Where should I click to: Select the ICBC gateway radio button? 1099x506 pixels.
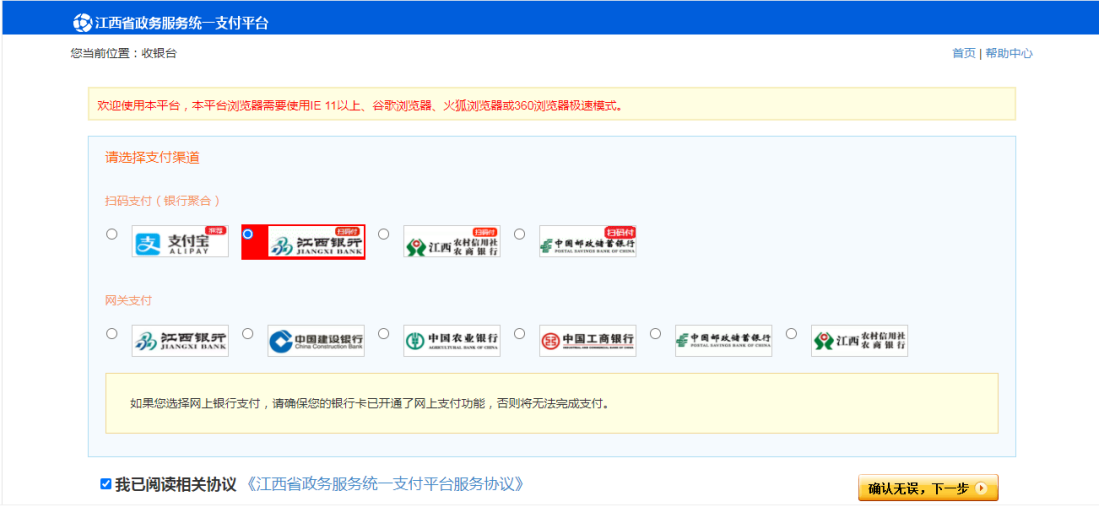pyautogui.click(x=520, y=334)
